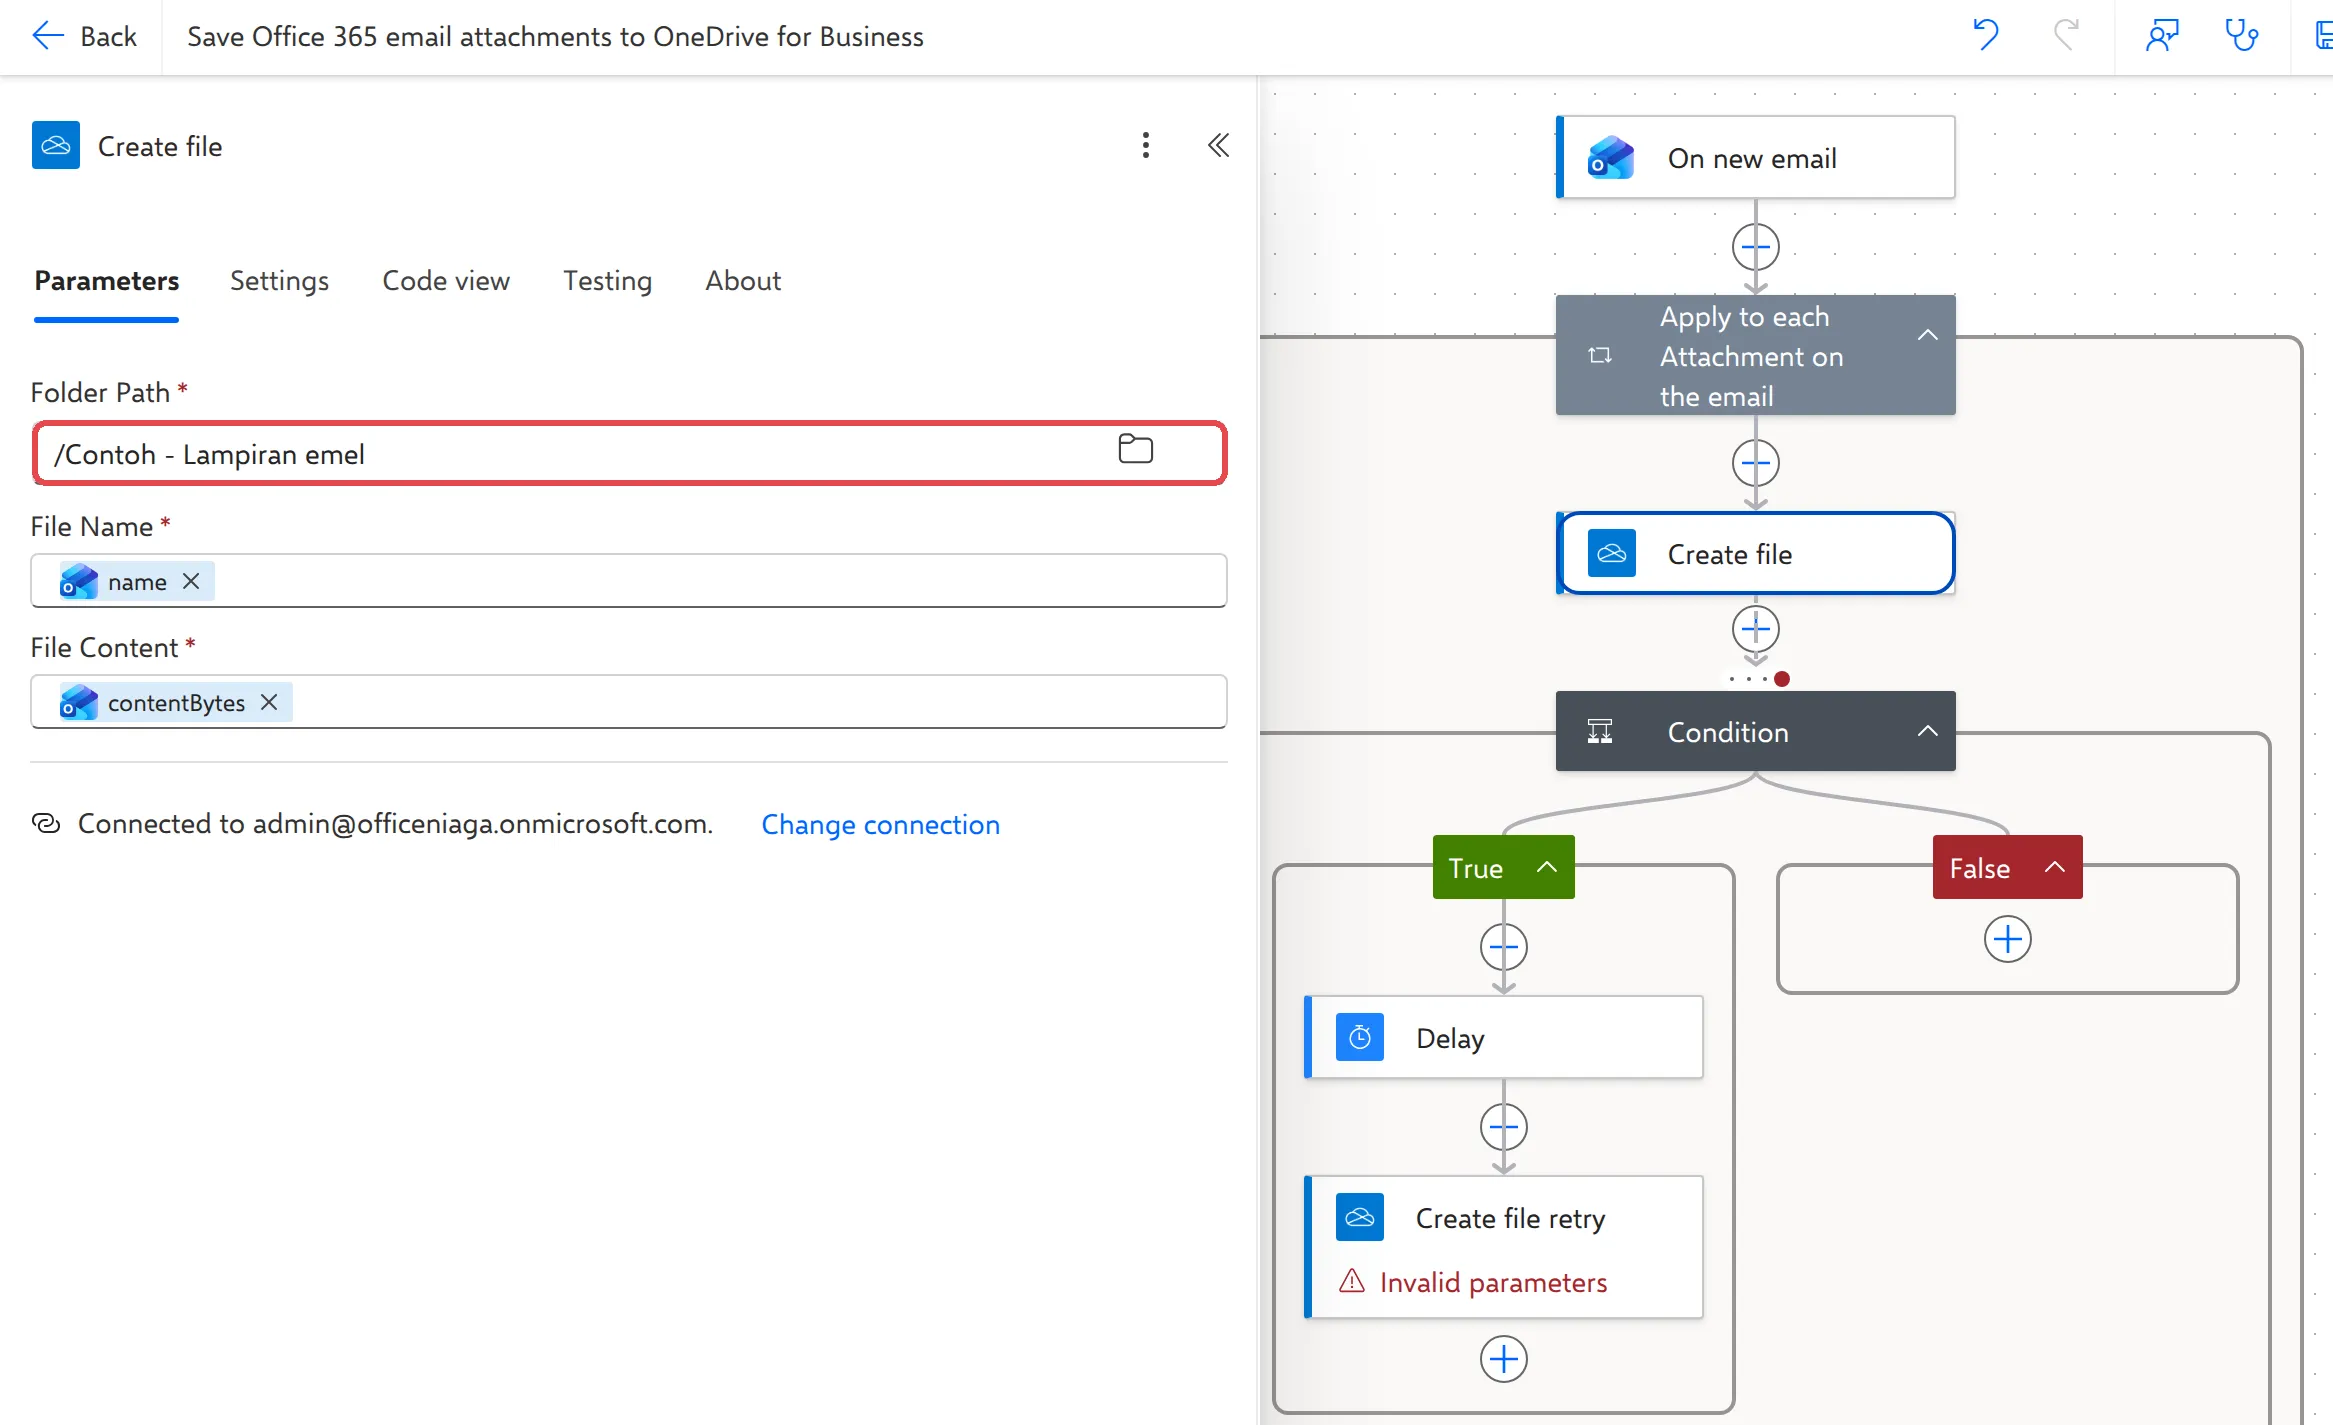Viewport: 2333px width, 1425px height.
Task: Add an action in False branch
Action: coord(2007,939)
